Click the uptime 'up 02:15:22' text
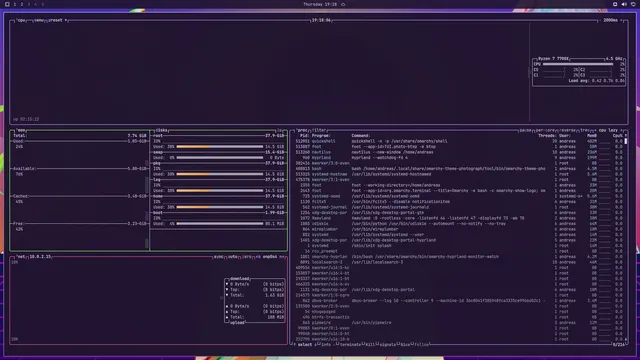 pyautogui.click(x=26, y=119)
